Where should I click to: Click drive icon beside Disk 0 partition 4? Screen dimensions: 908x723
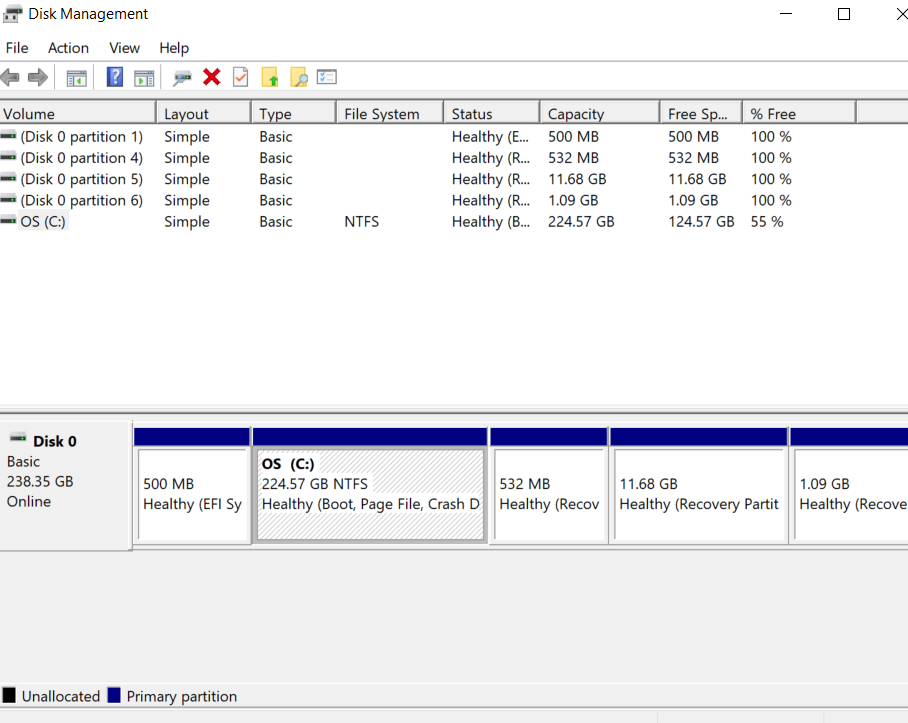[x=8, y=157]
